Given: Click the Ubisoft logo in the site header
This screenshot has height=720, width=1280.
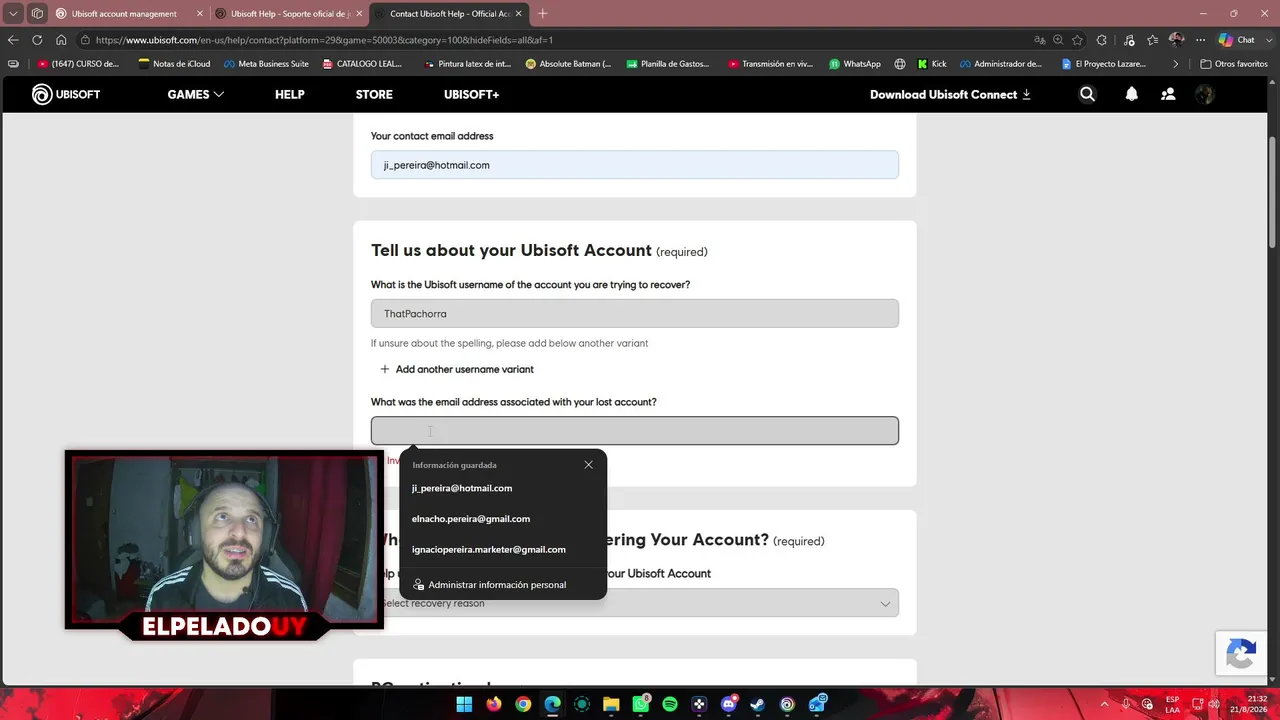Looking at the screenshot, I should (x=66, y=95).
